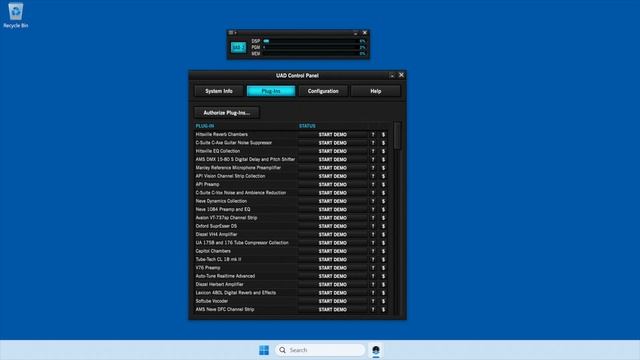Select the Plug-Ins tab
Screen dimensions: 640x360
click(271, 91)
